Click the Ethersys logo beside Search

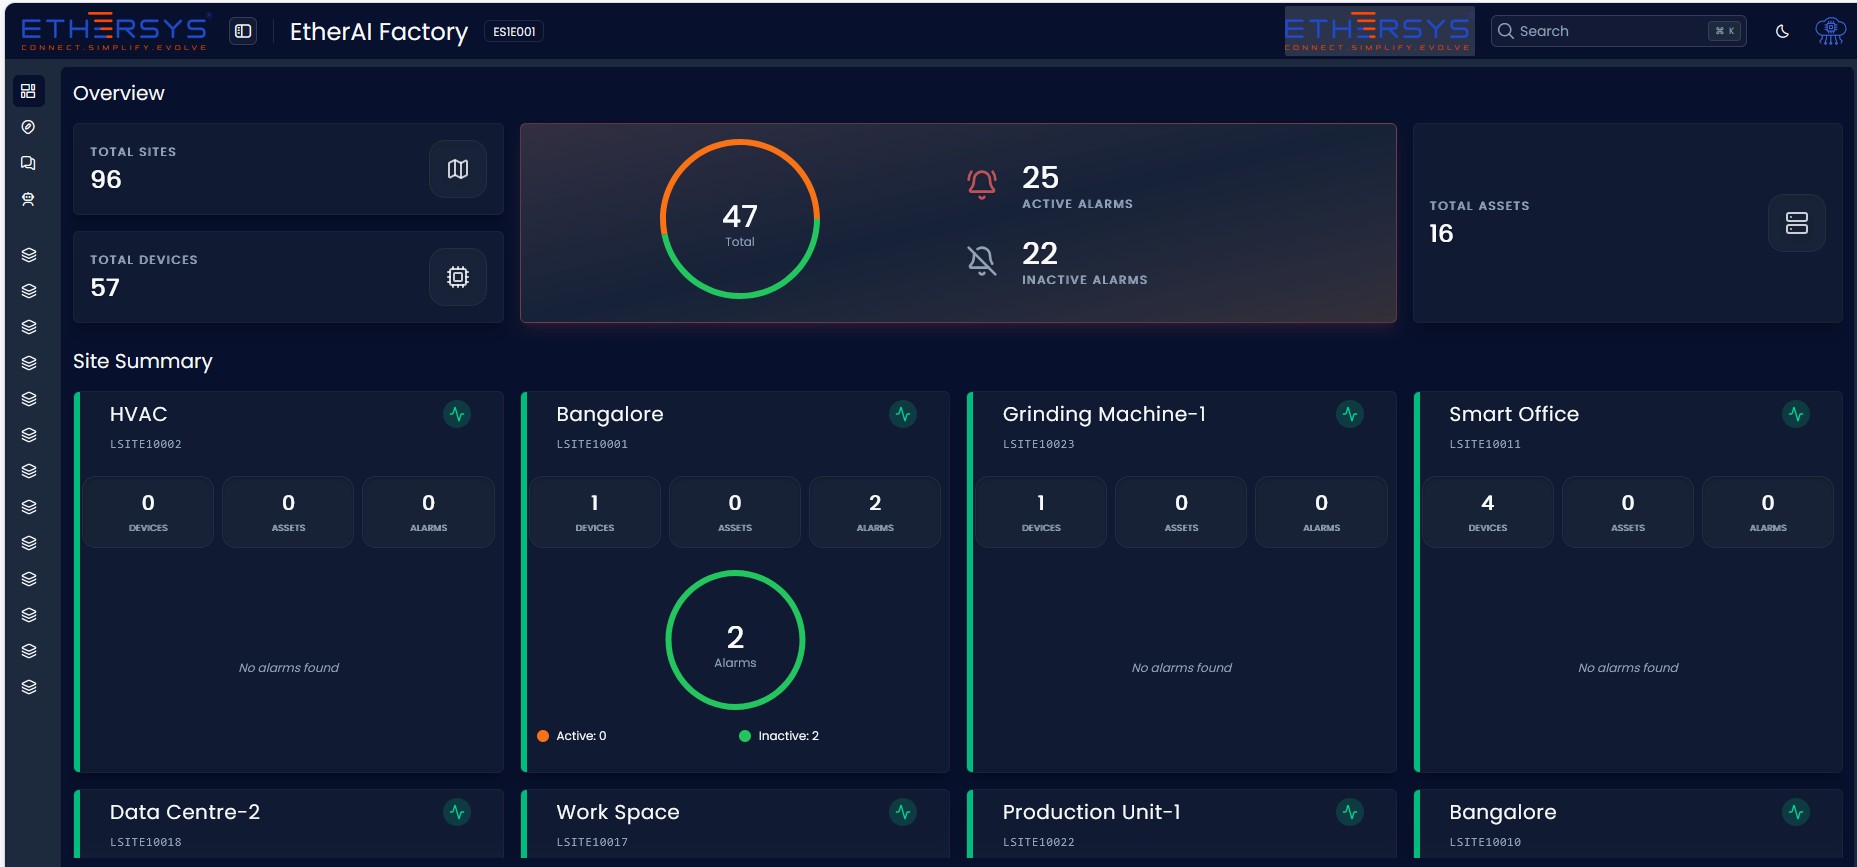pos(1379,31)
